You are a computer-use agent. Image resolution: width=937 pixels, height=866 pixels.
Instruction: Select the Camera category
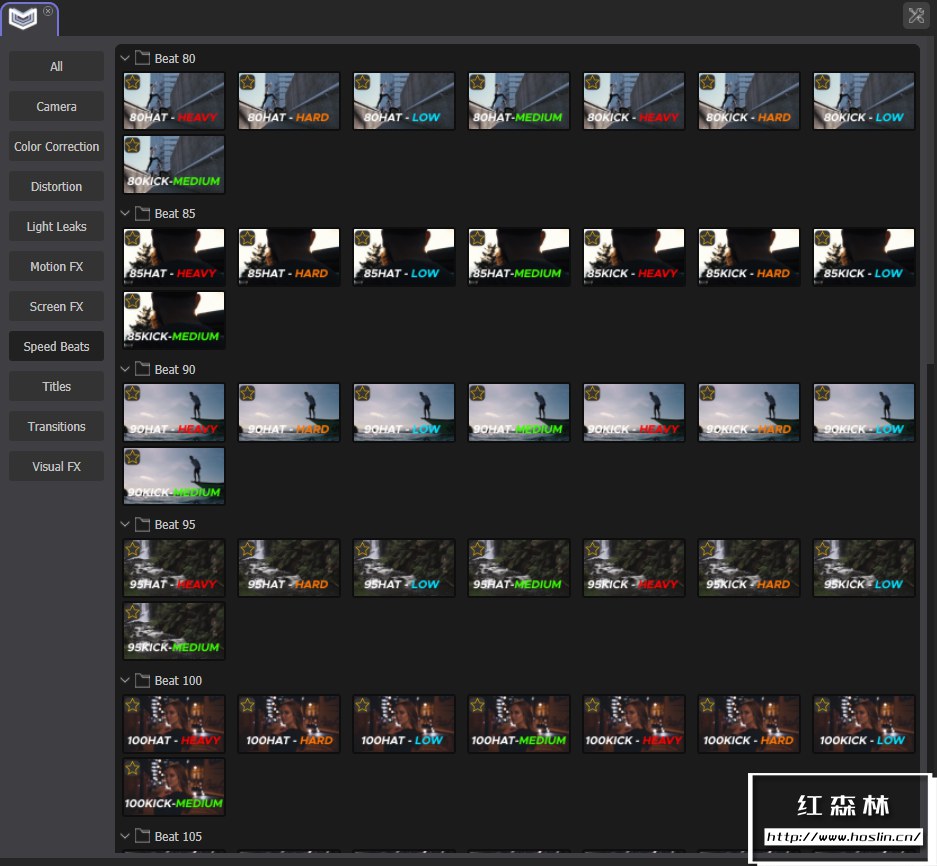coord(56,106)
